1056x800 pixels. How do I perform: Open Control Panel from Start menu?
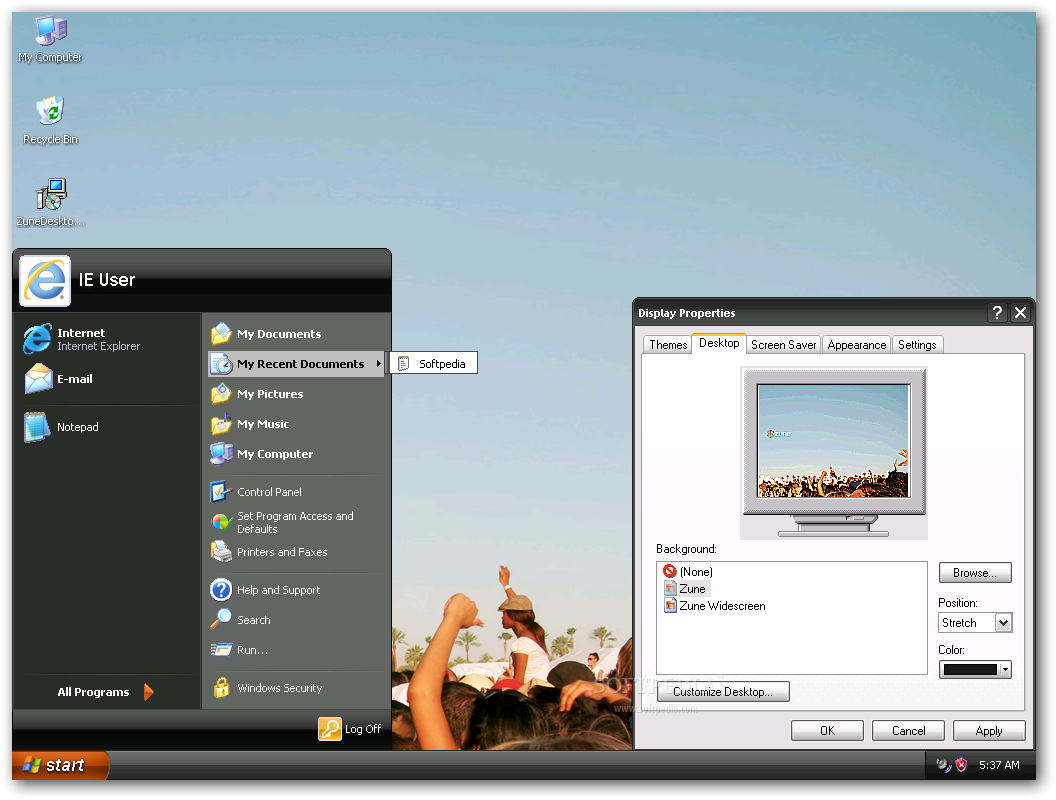(x=268, y=492)
